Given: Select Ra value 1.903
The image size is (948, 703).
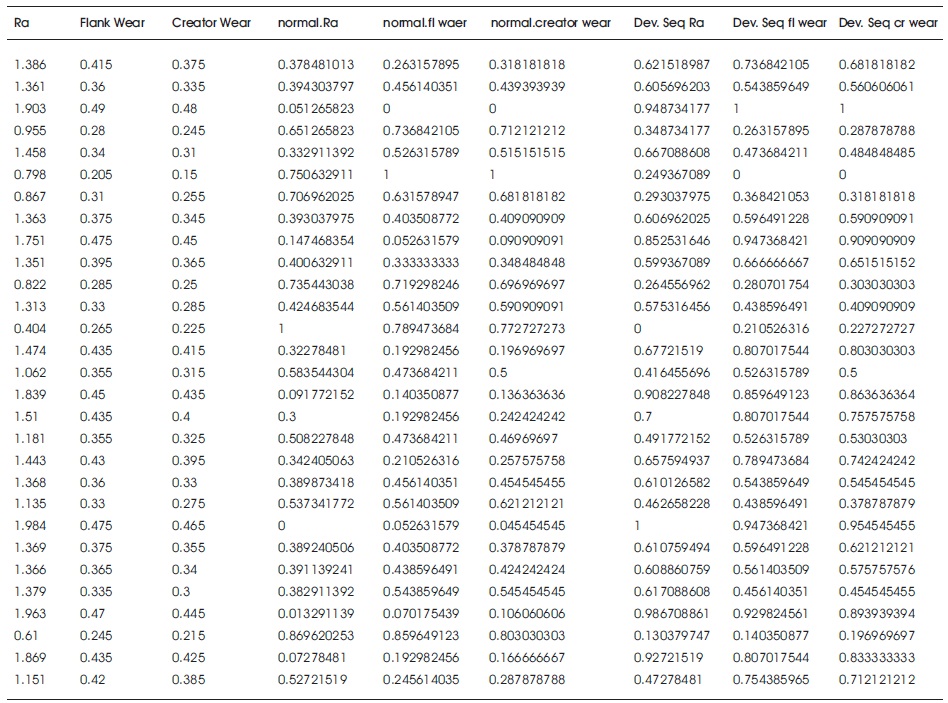Looking at the screenshot, I should pos(30,109).
